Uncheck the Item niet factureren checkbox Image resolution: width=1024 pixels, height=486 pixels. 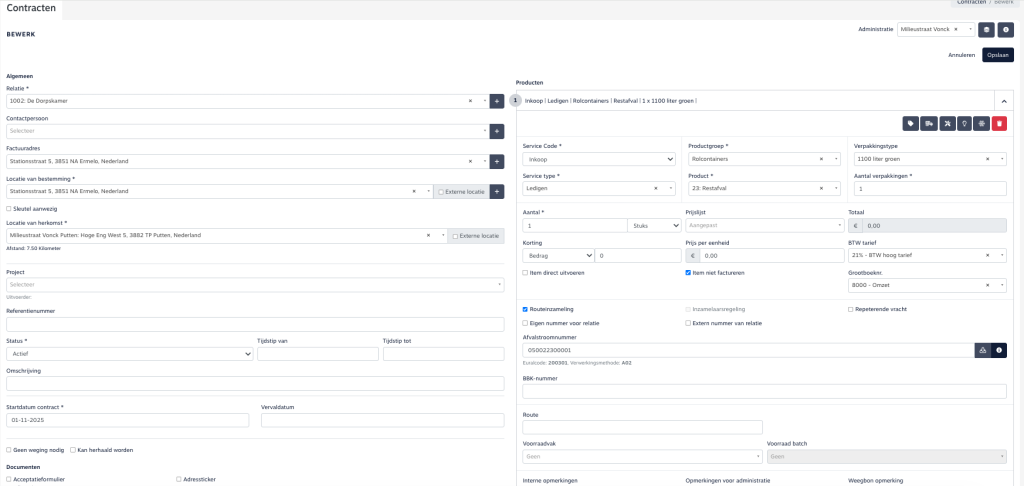(688, 272)
